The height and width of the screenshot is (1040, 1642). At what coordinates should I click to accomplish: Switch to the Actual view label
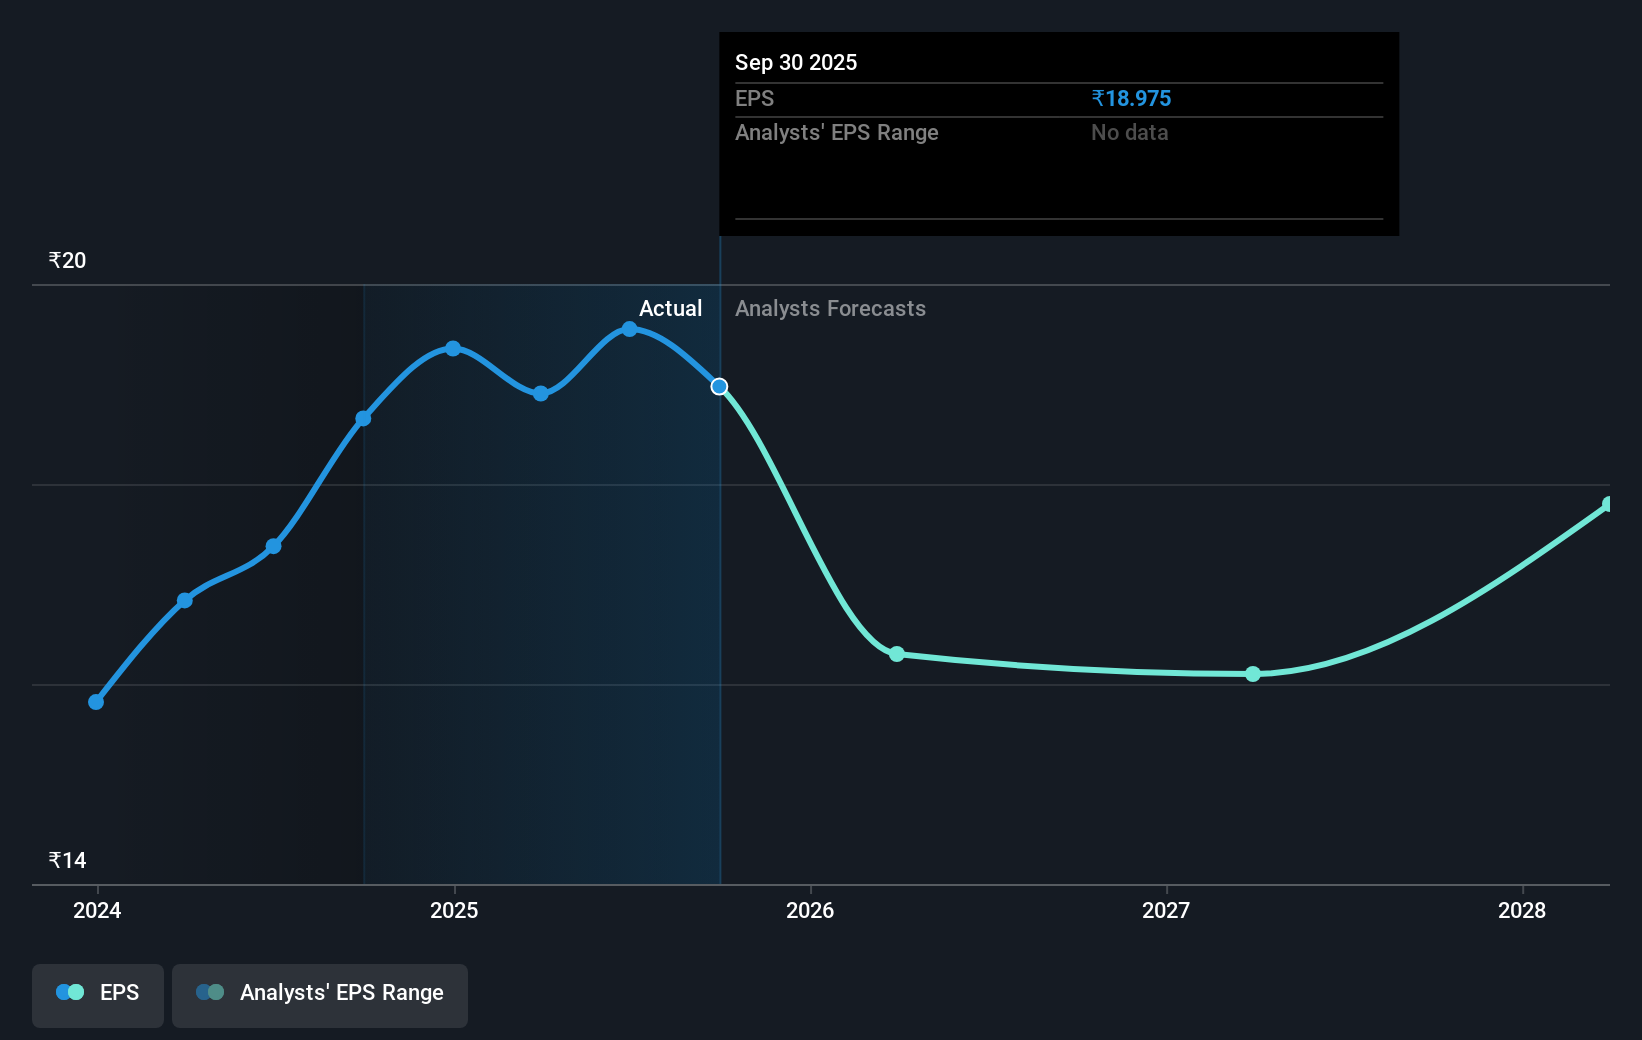coord(669,308)
